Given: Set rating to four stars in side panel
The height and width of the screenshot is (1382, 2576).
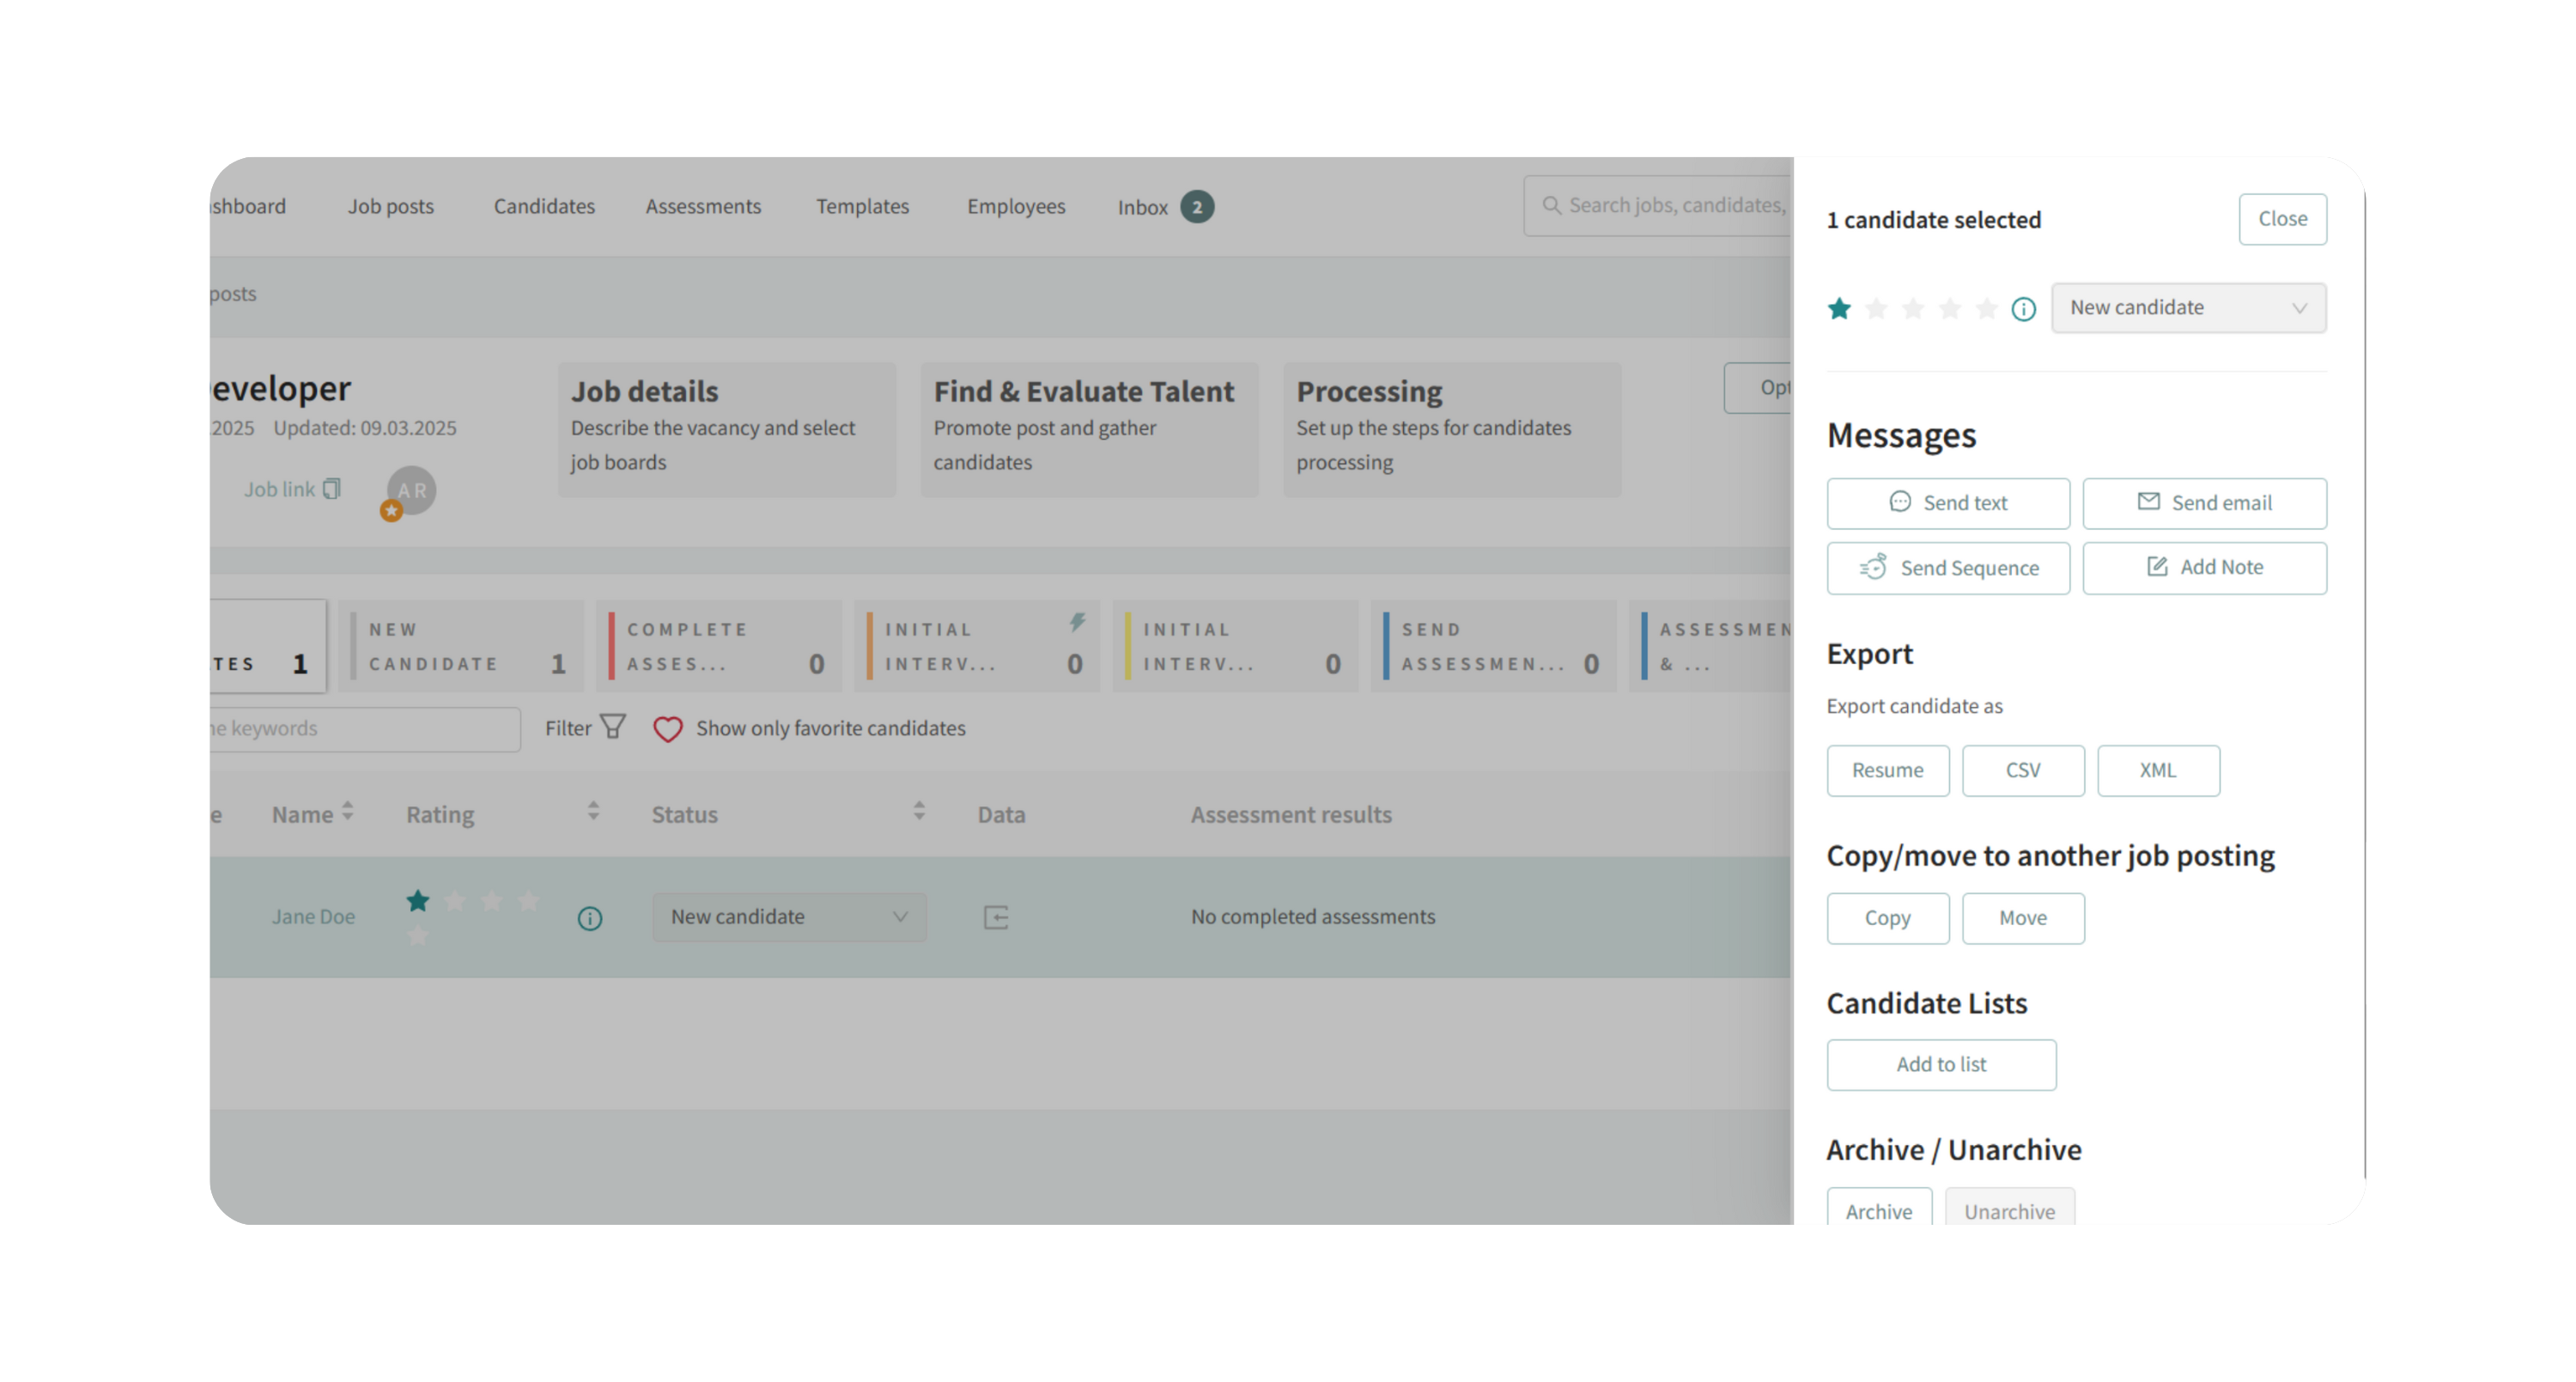Looking at the screenshot, I should pos(1950,308).
